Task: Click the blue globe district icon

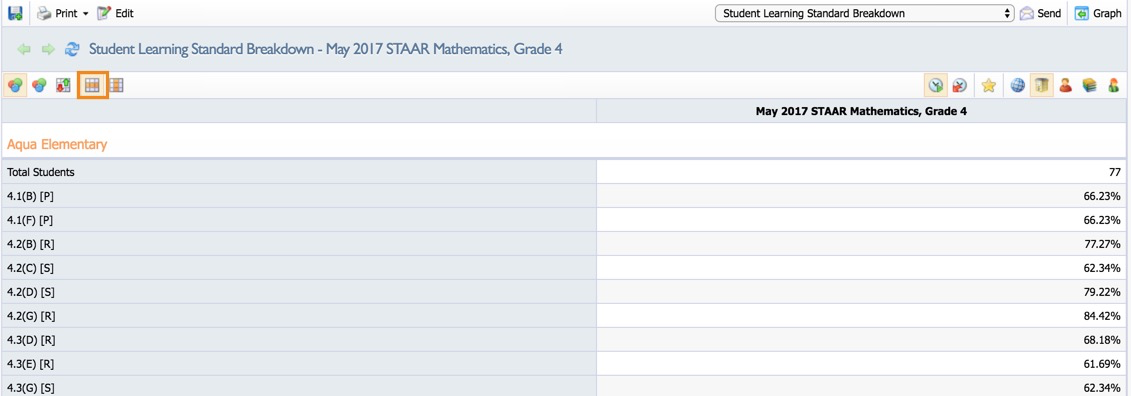Action: click(1018, 85)
